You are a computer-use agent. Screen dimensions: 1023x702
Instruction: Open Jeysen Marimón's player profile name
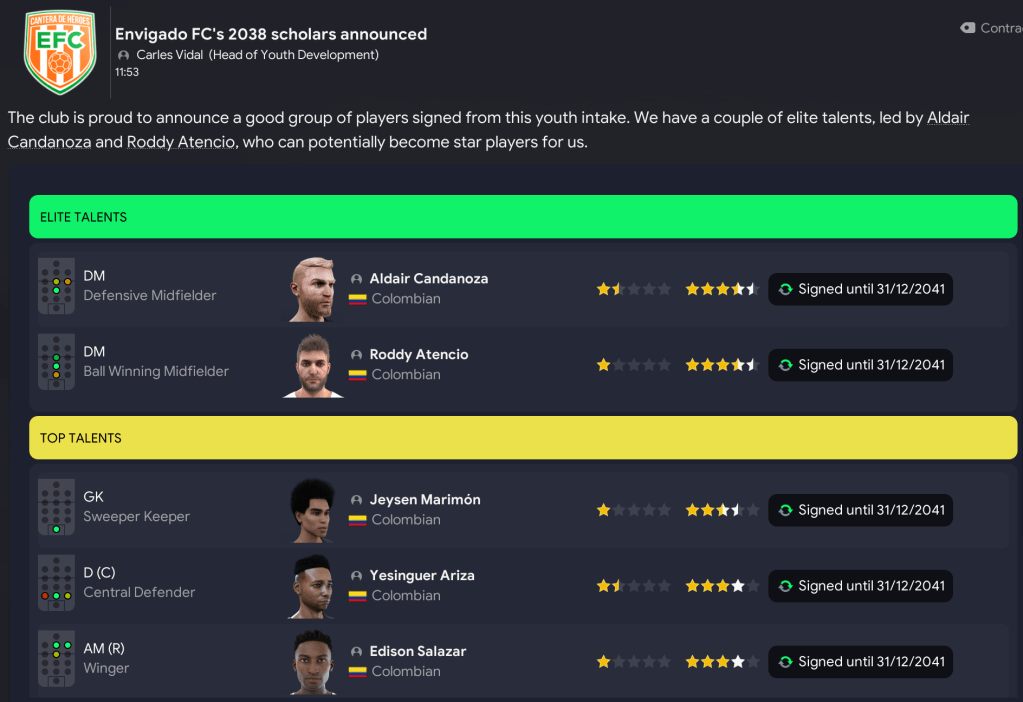coord(425,499)
